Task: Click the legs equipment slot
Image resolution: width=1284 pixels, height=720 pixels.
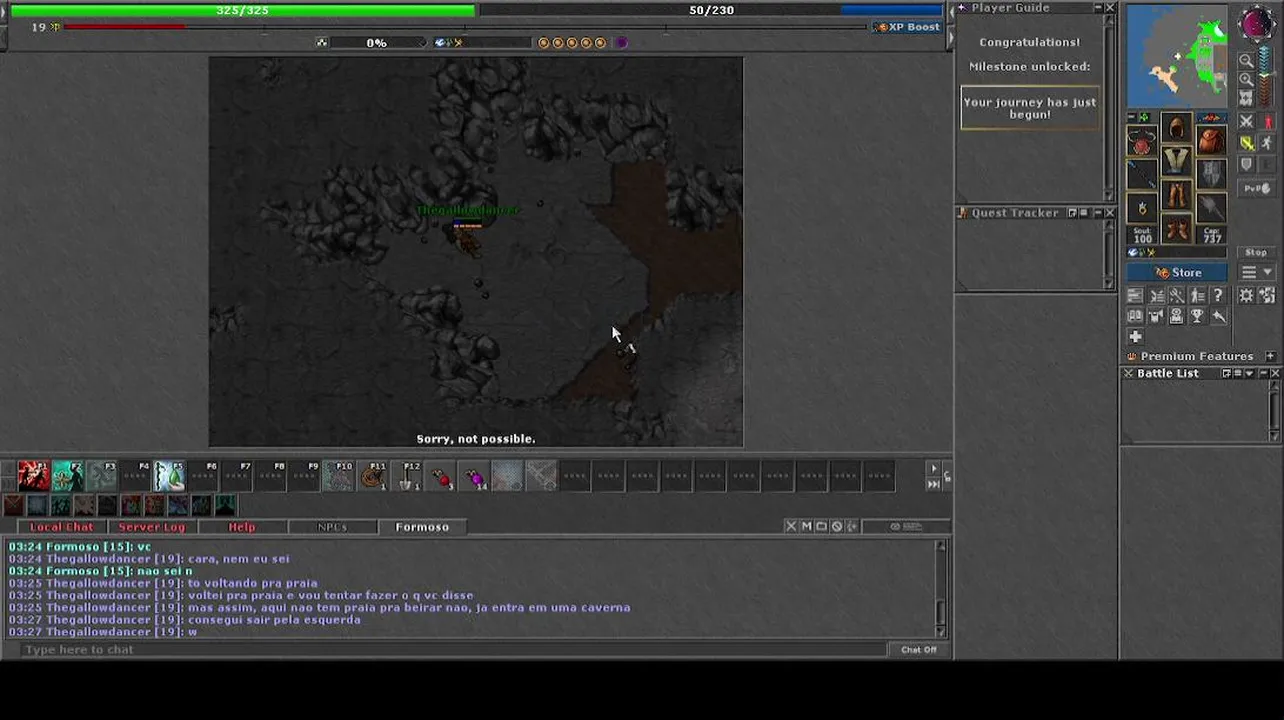Action: click(1176, 195)
